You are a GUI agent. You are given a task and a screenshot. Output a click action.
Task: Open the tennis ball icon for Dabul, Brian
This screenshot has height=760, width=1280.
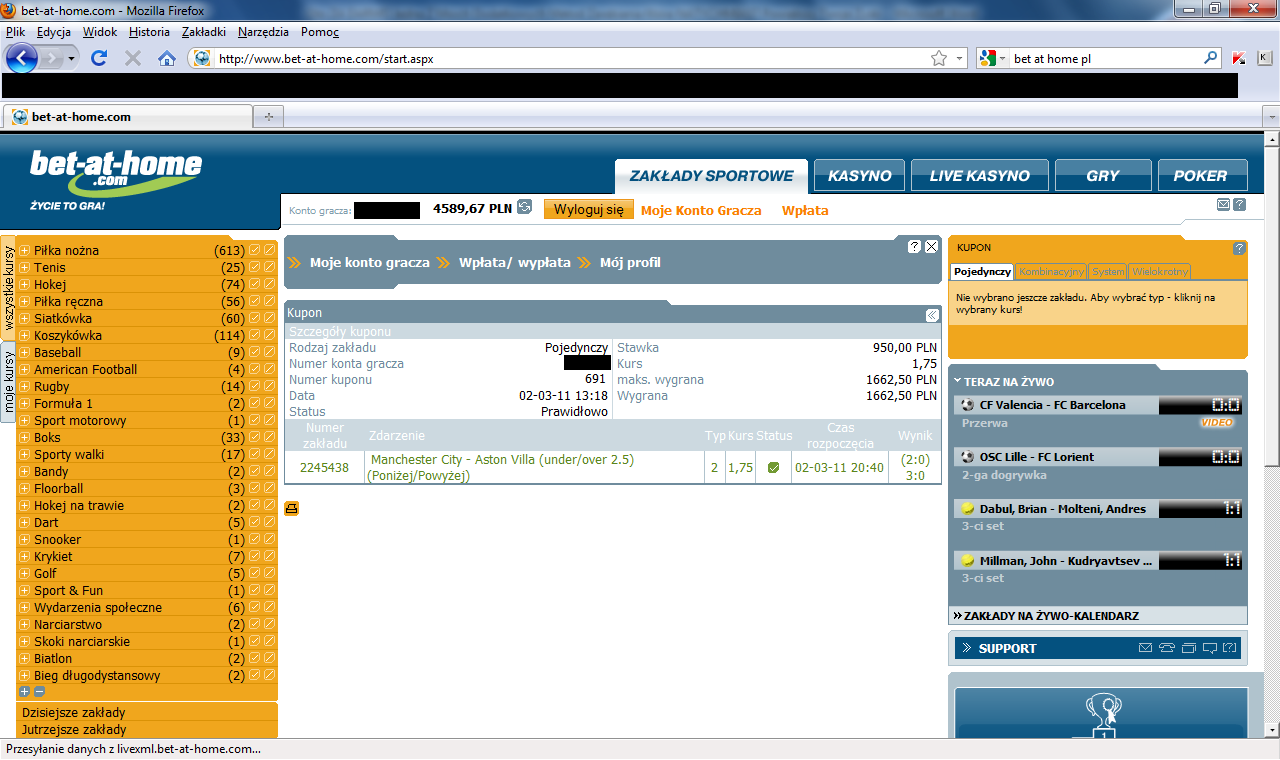[967, 509]
